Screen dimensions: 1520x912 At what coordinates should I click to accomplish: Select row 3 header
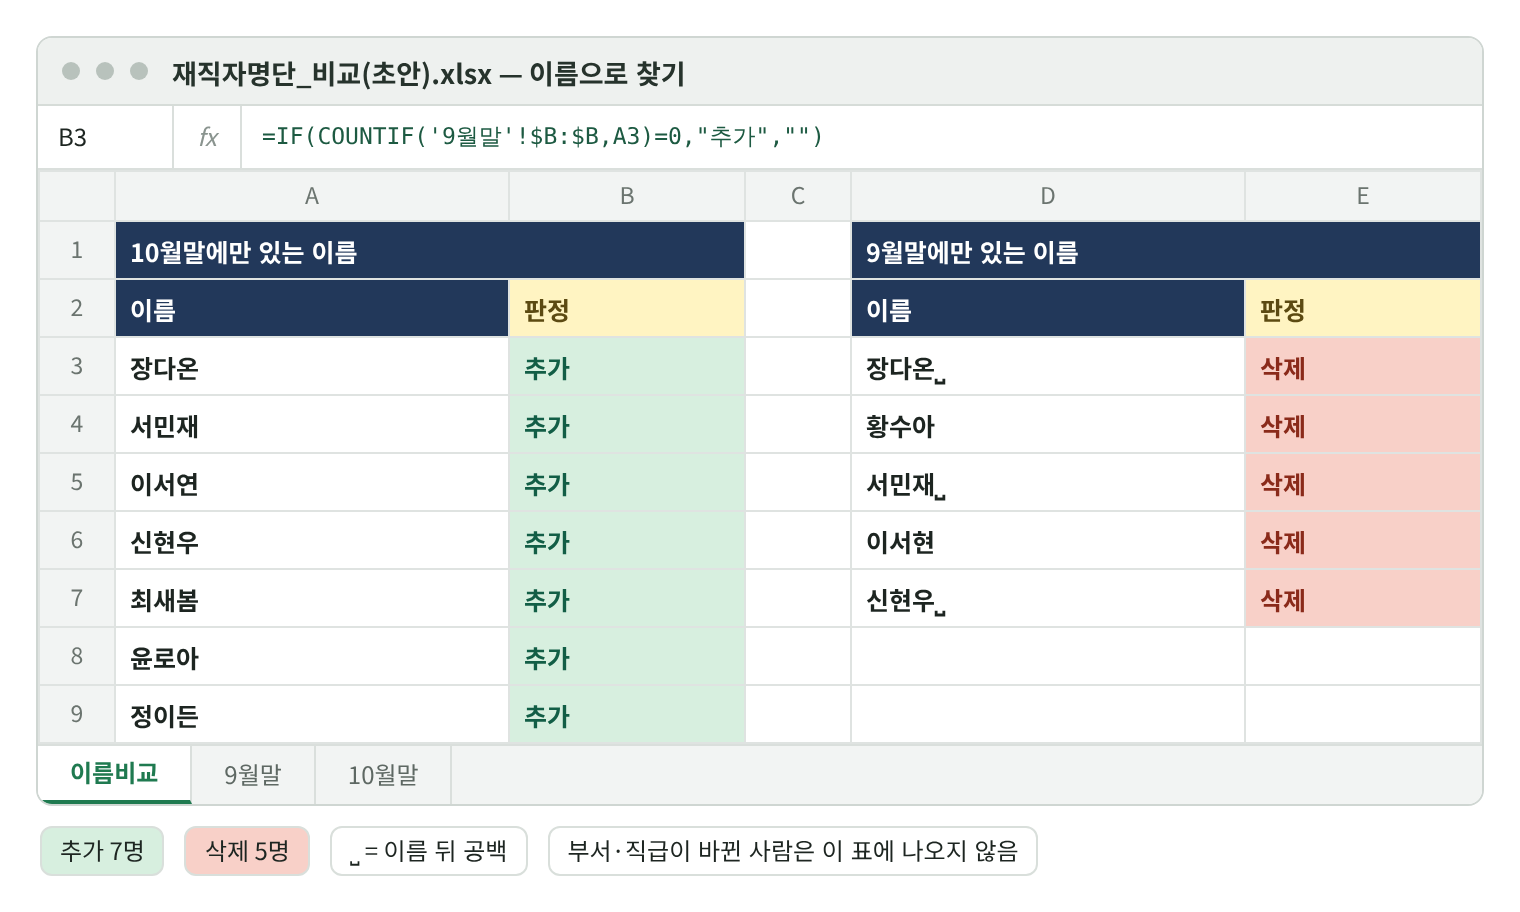point(77,366)
